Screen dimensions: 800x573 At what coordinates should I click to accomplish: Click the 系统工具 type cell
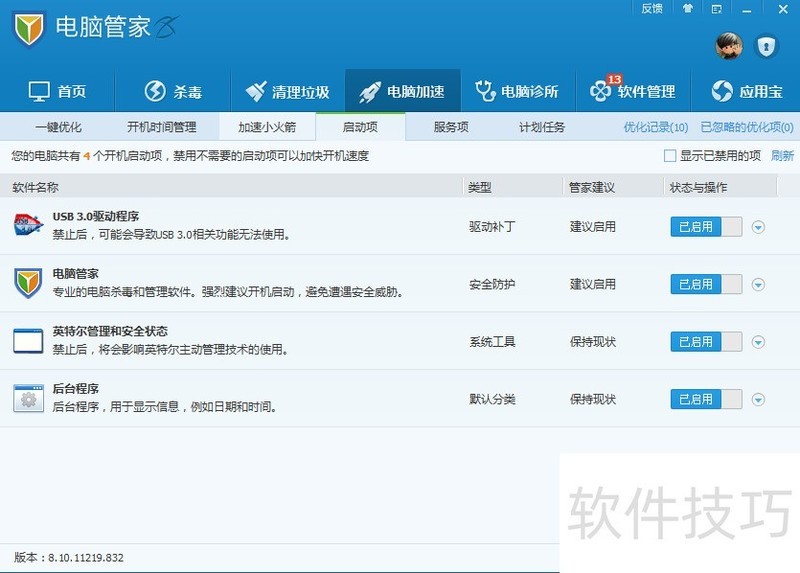pyautogui.click(x=492, y=342)
